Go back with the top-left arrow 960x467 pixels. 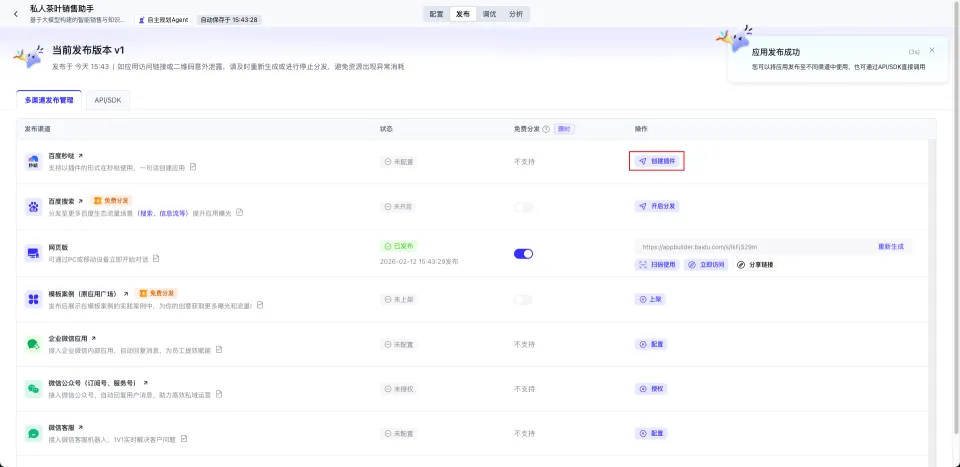(16, 14)
